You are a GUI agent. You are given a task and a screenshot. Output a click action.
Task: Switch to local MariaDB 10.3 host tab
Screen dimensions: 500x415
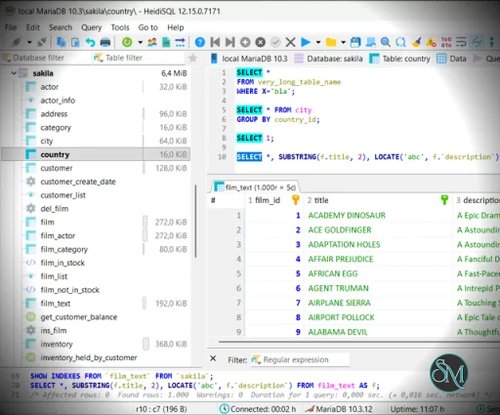tap(249, 59)
